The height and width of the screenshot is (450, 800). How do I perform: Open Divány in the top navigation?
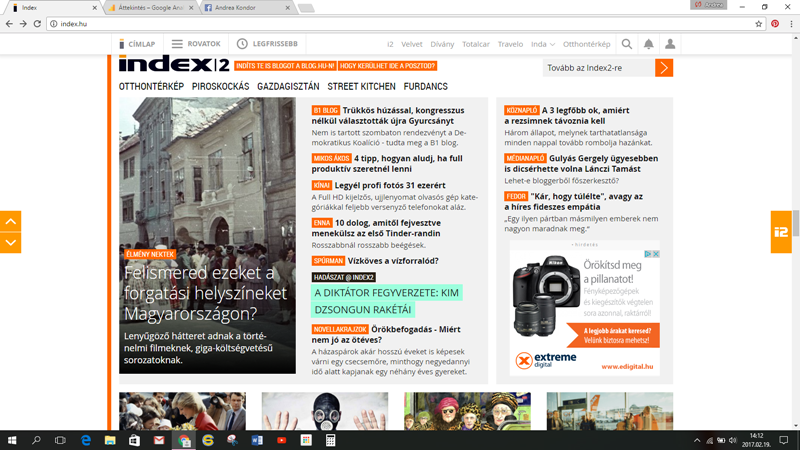[x=442, y=44]
